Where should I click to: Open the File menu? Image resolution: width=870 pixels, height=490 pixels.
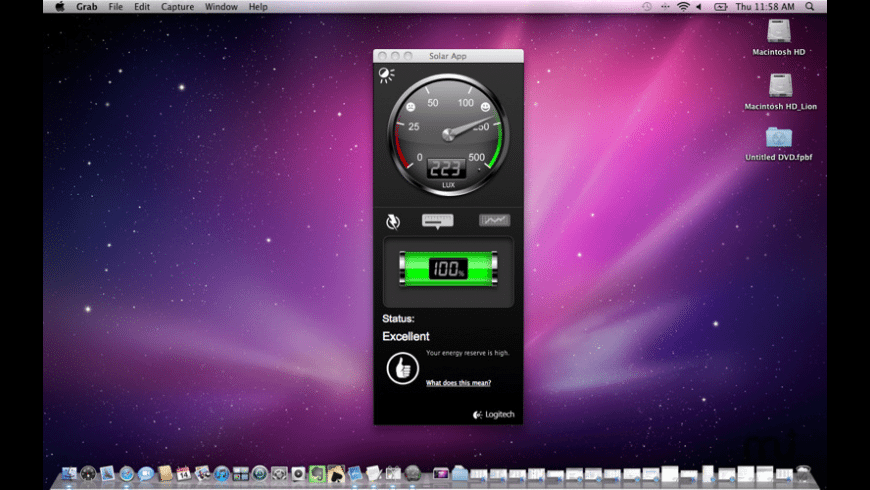point(115,7)
